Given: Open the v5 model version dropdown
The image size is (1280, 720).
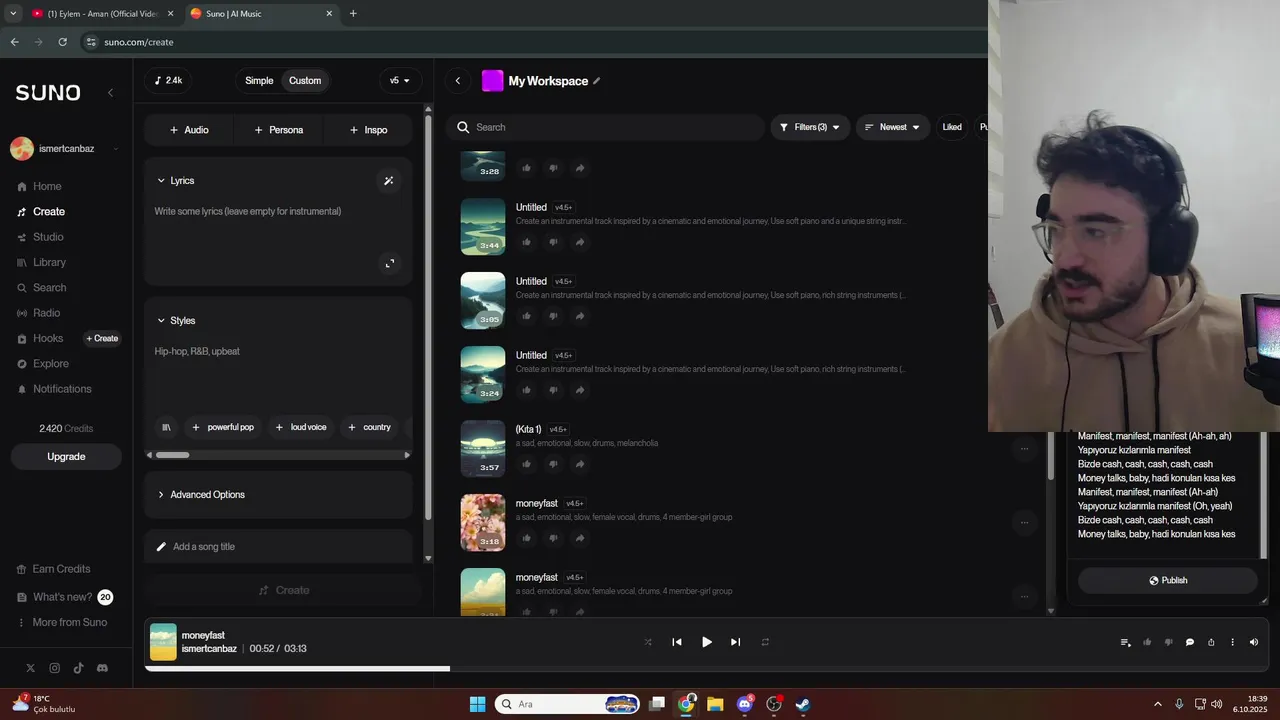Looking at the screenshot, I should coord(400,81).
